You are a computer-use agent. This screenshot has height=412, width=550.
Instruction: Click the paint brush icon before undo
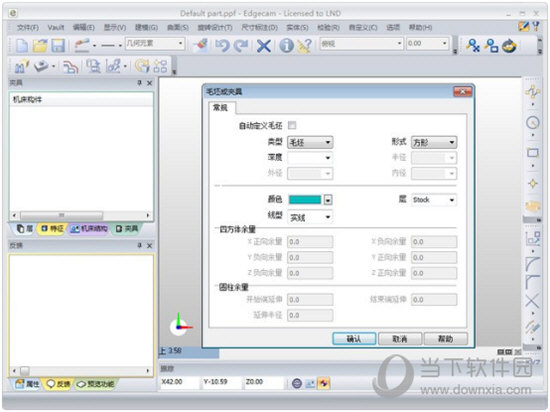(201, 46)
